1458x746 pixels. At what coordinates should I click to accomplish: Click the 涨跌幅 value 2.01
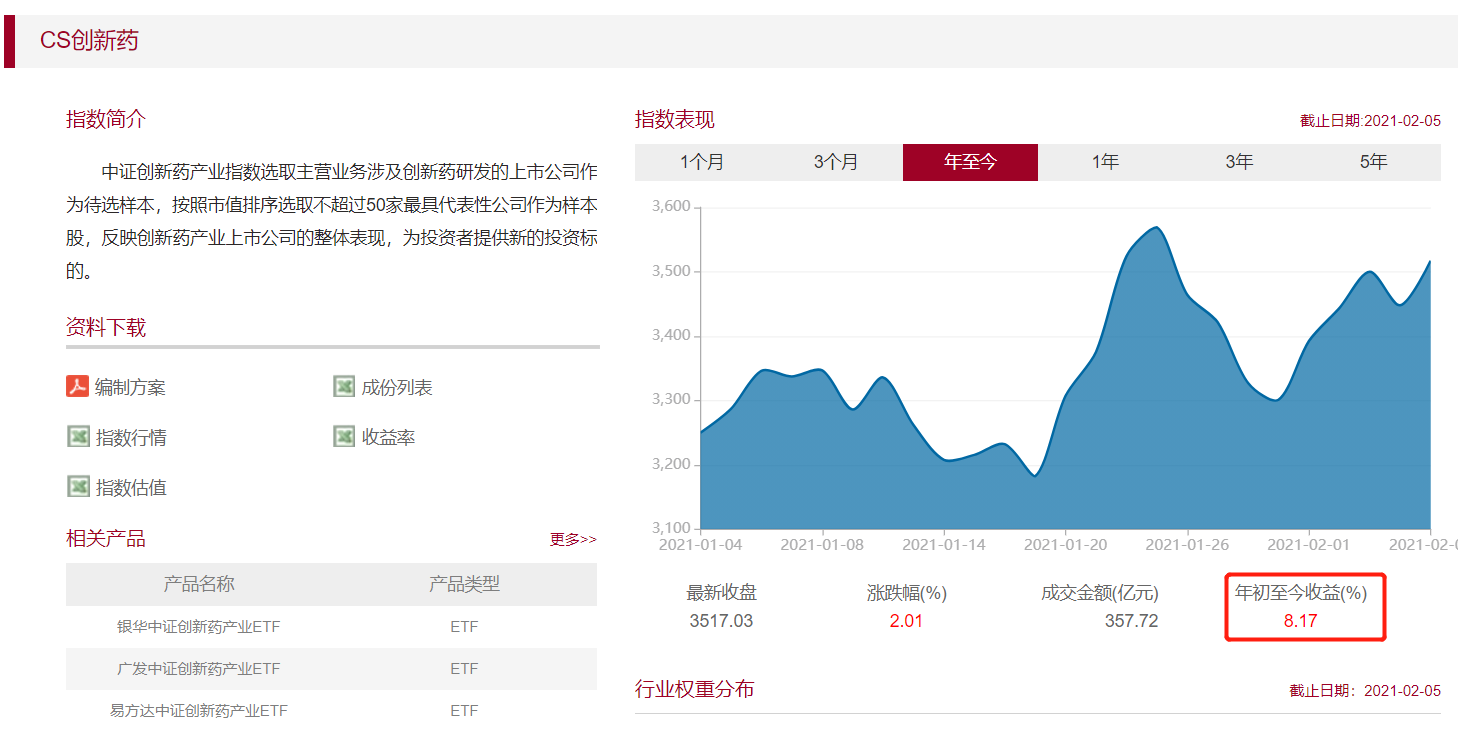click(906, 621)
